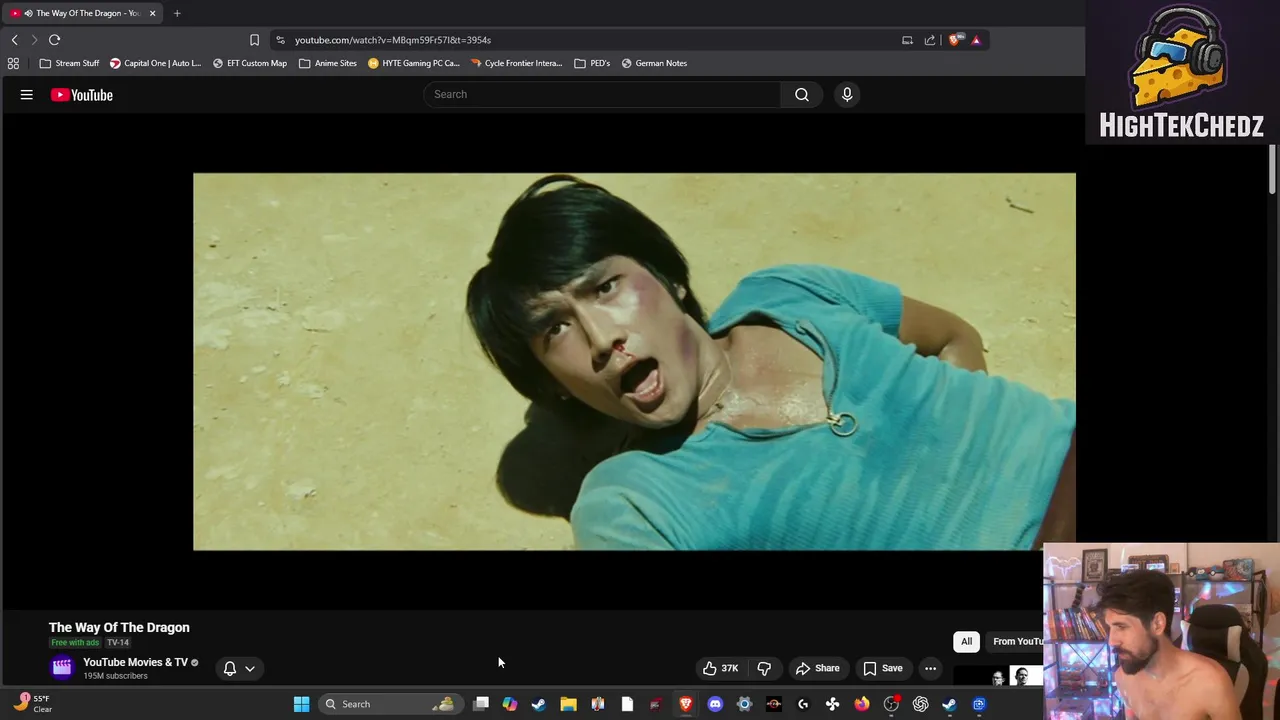1280x720 pixels.
Task: Open the weather widget showing 55°F
Action: click(32, 704)
